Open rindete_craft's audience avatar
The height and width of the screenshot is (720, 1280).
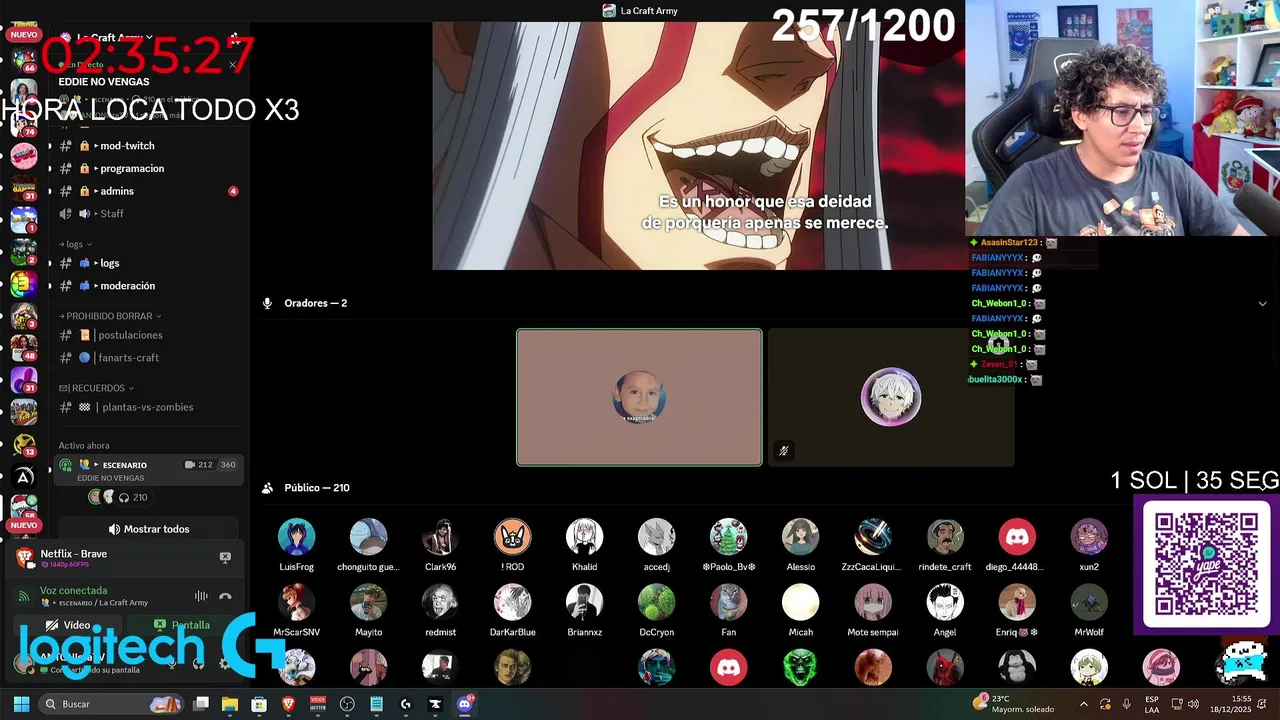(945, 537)
